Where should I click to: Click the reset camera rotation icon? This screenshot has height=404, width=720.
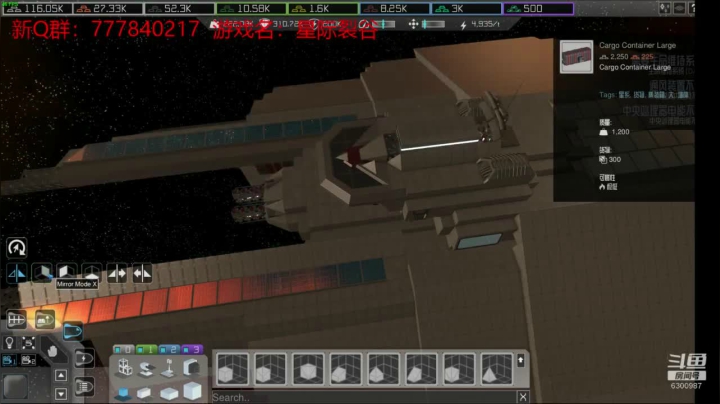(17, 248)
